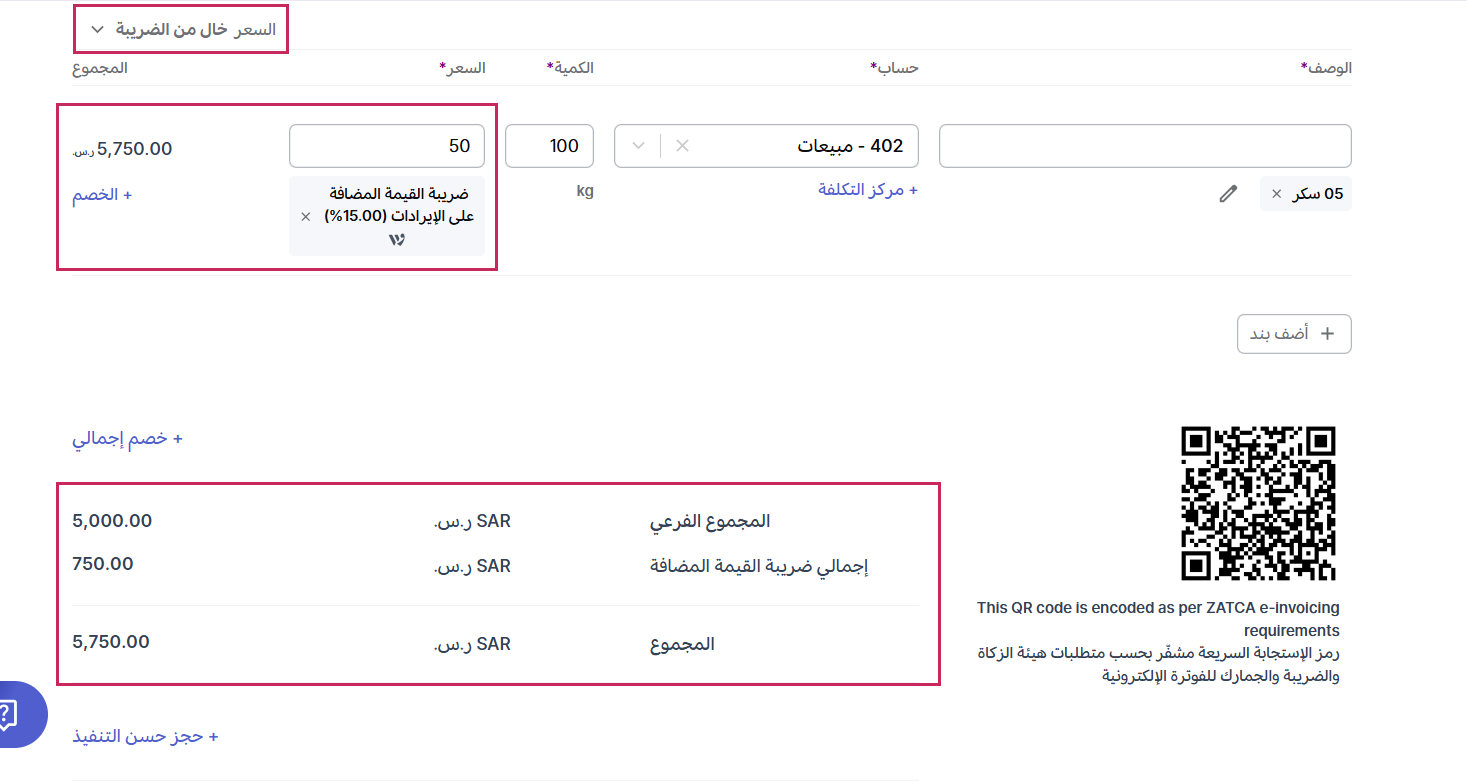Click the 5,000.00 subtotal amount
Screen dimensions: 1467x781
(x=112, y=521)
